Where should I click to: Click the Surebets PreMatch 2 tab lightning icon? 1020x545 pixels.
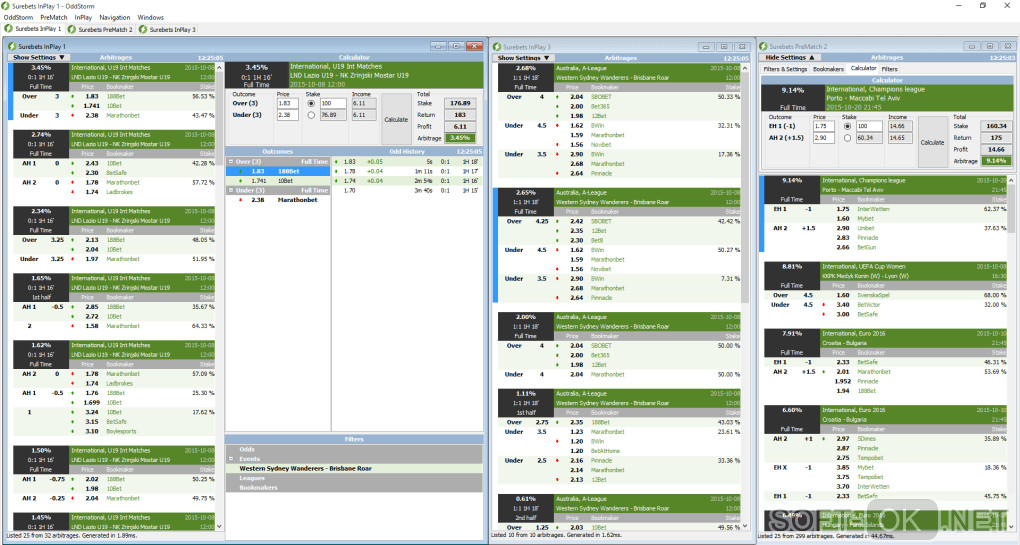tap(72, 29)
